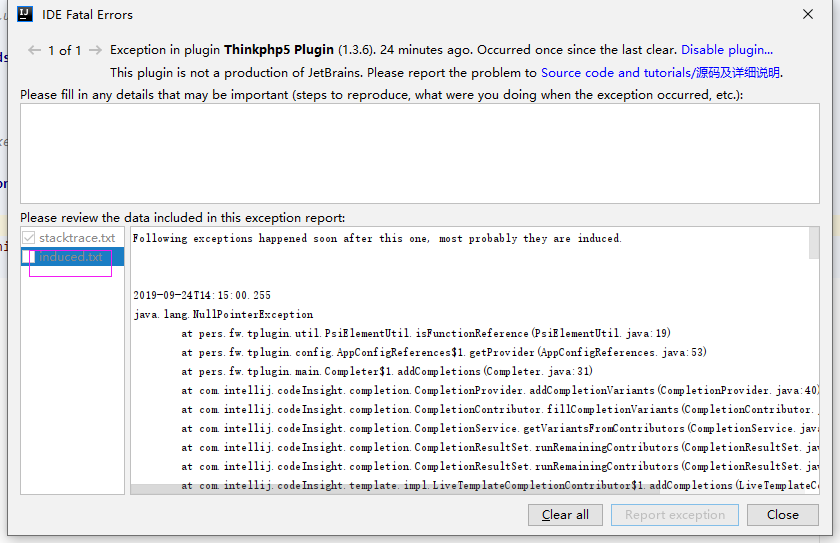Click the Clear all button
The width and height of the screenshot is (840, 543).
point(565,515)
